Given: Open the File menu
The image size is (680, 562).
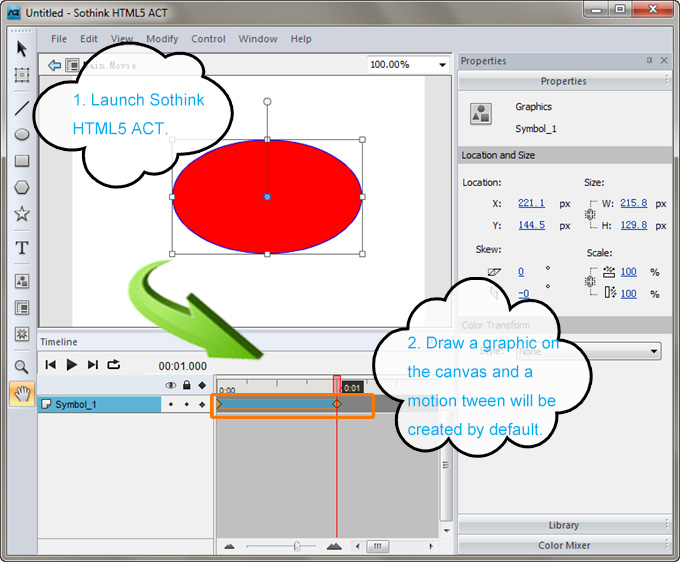Looking at the screenshot, I should pyautogui.click(x=59, y=39).
